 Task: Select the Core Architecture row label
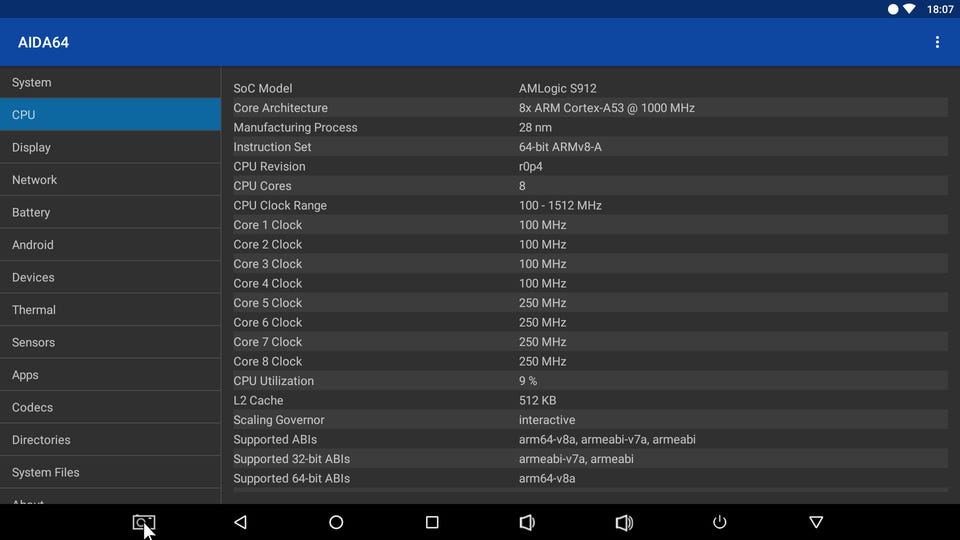[280, 108]
